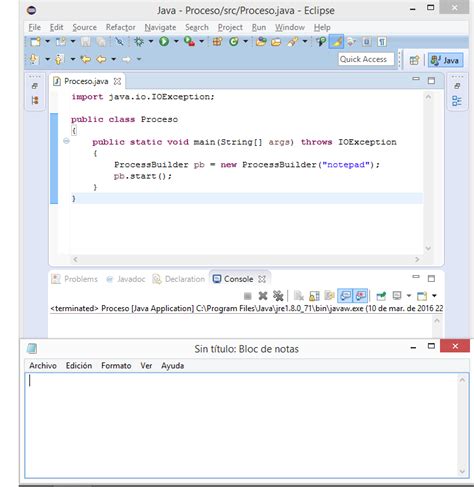Open the Refactor menu

click(x=120, y=27)
